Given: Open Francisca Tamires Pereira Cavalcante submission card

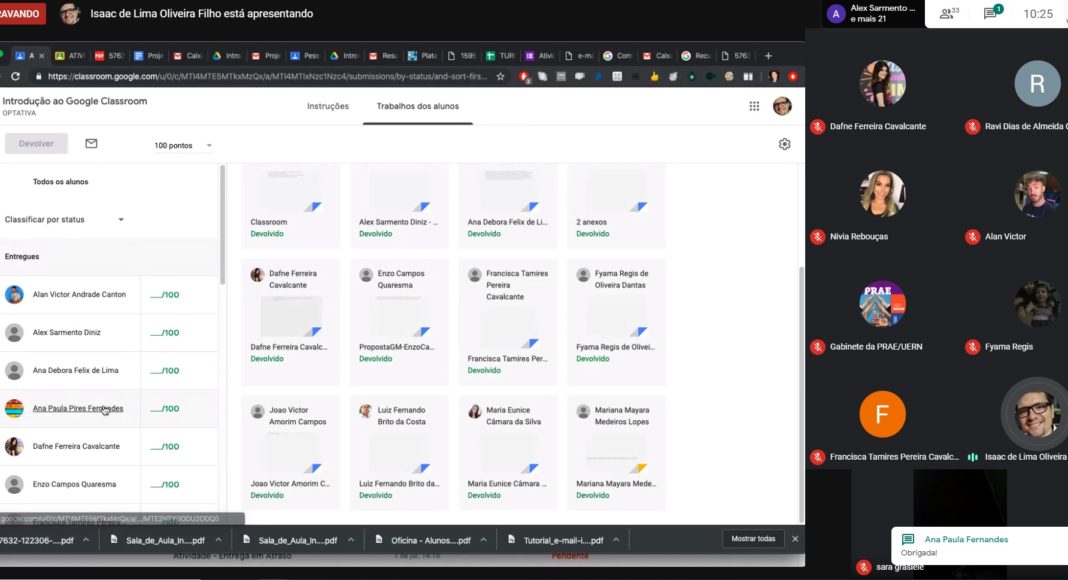Looking at the screenshot, I should pyautogui.click(x=507, y=322).
